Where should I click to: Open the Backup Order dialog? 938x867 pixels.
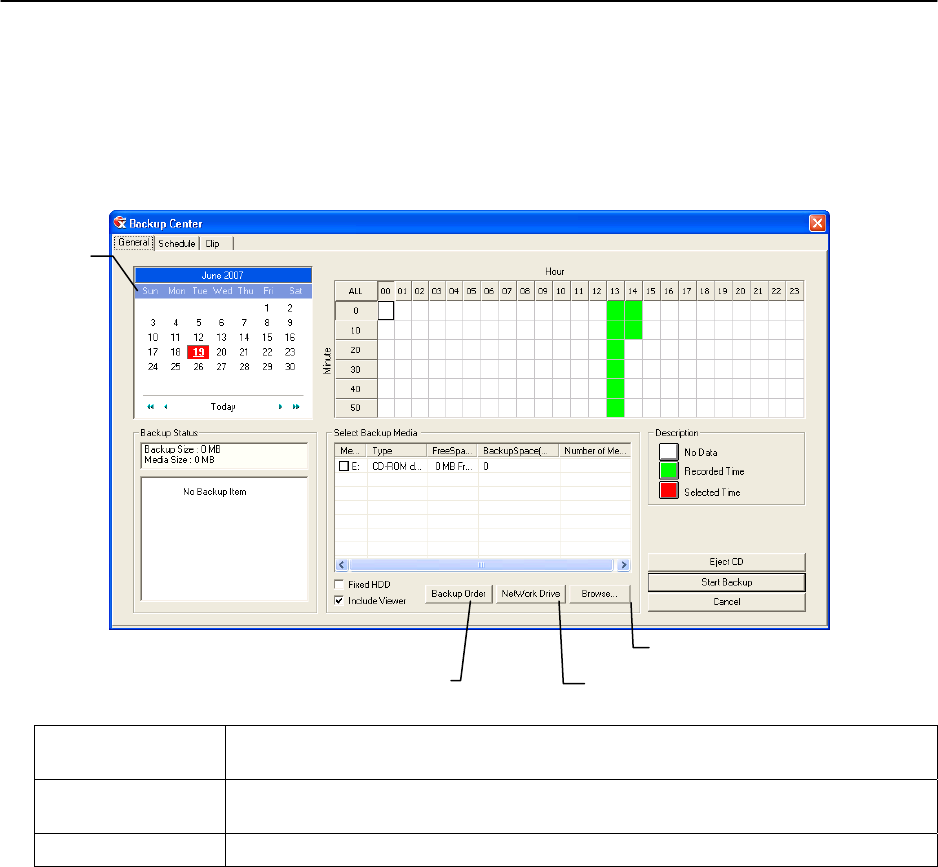point(458,594)
